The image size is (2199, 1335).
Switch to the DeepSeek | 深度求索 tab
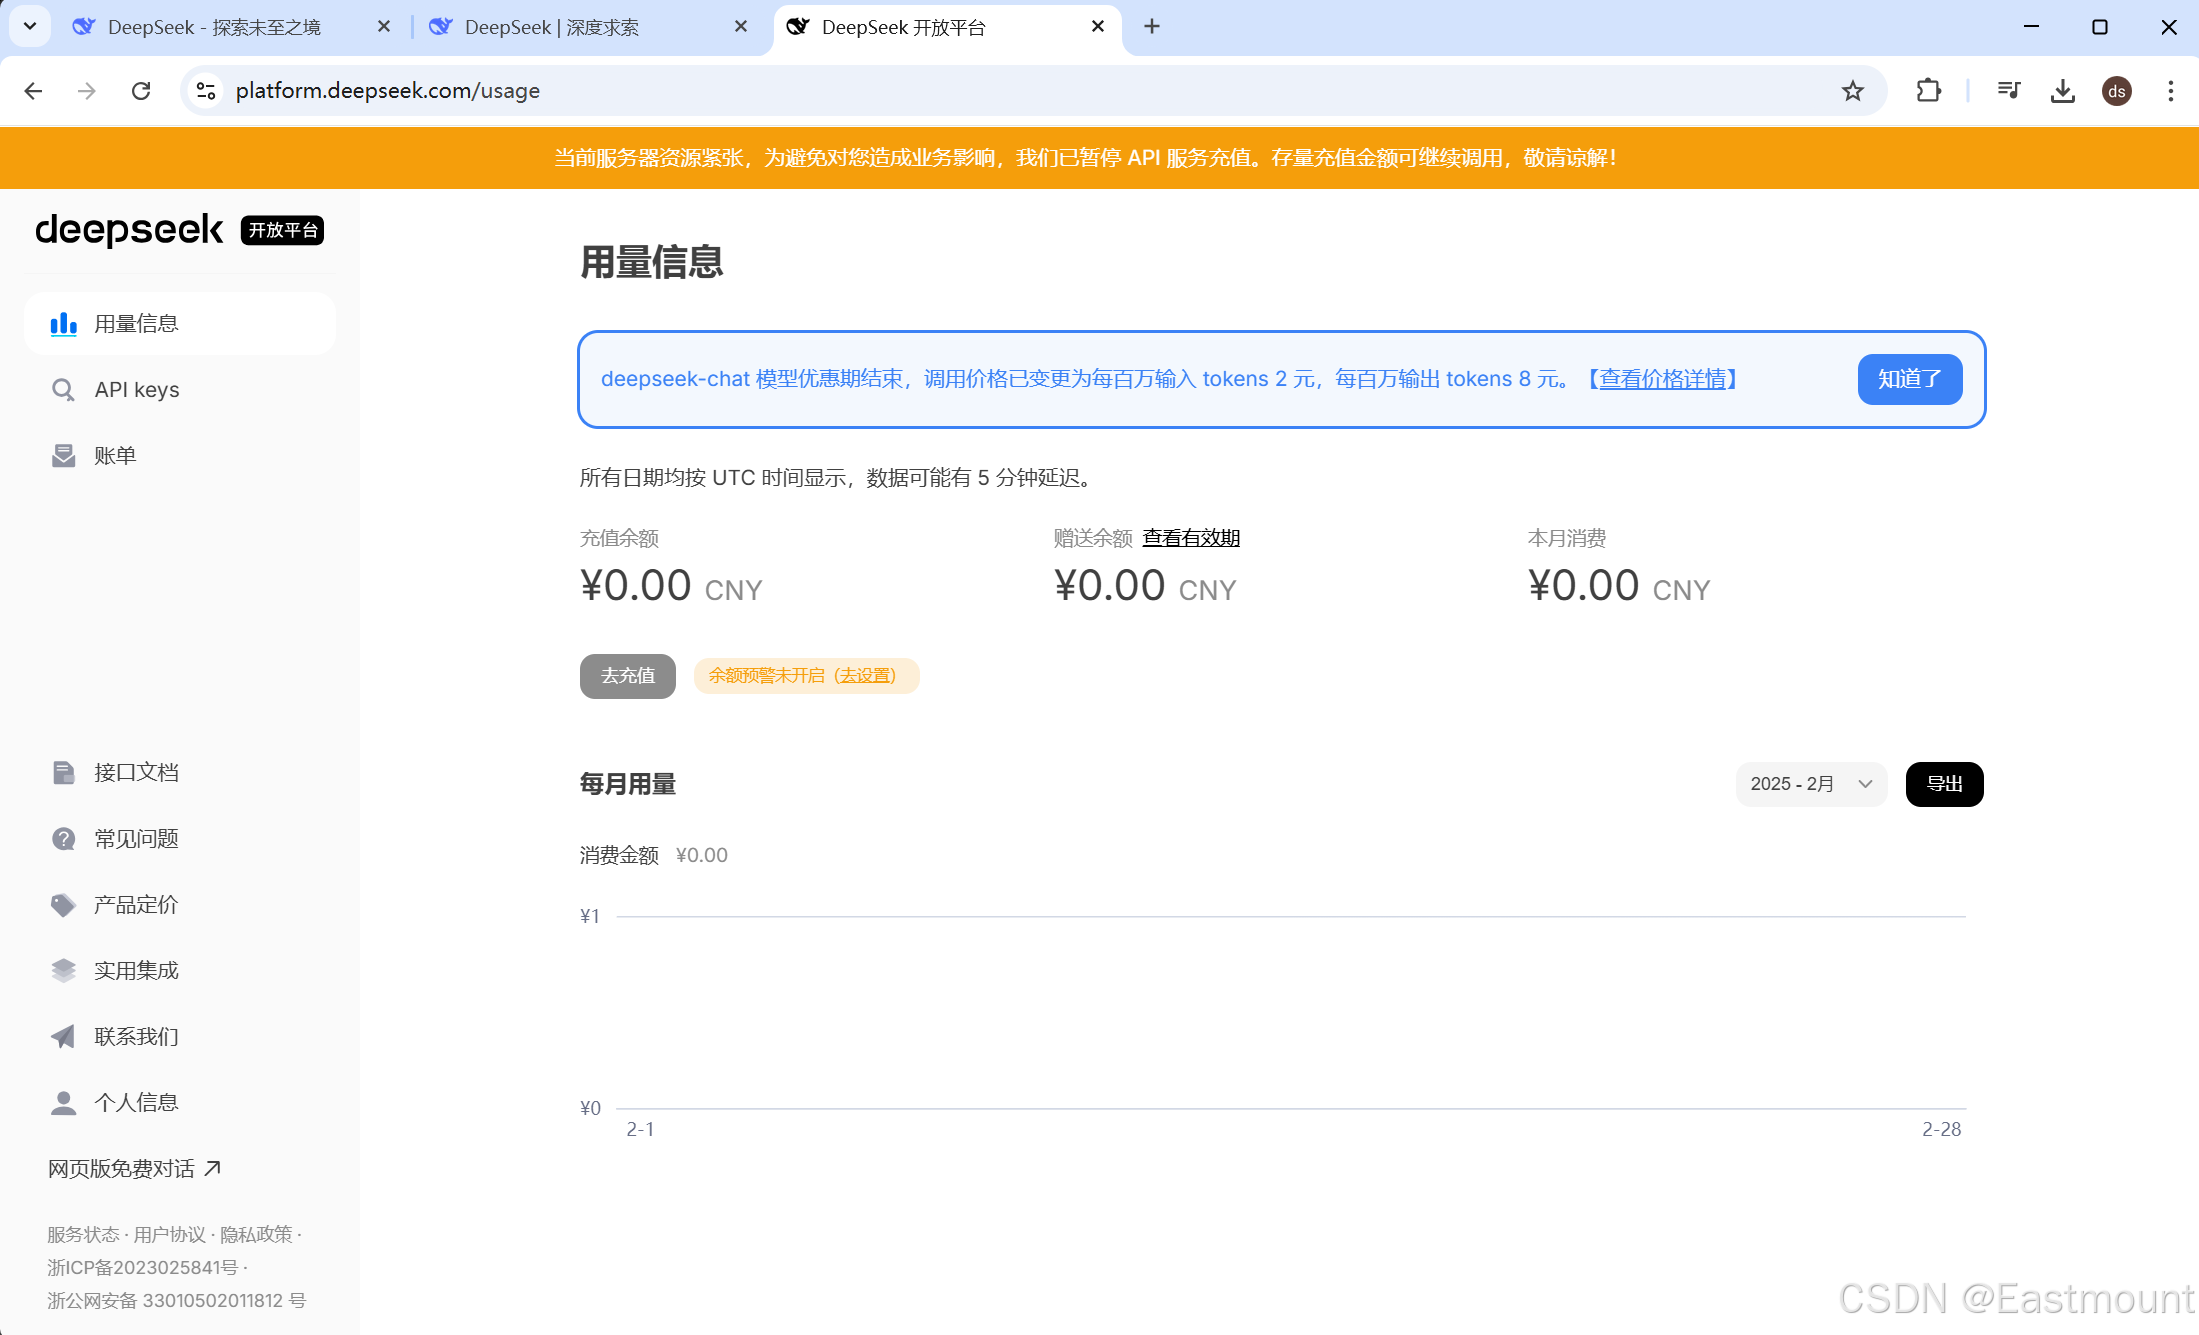coord(551,27)
